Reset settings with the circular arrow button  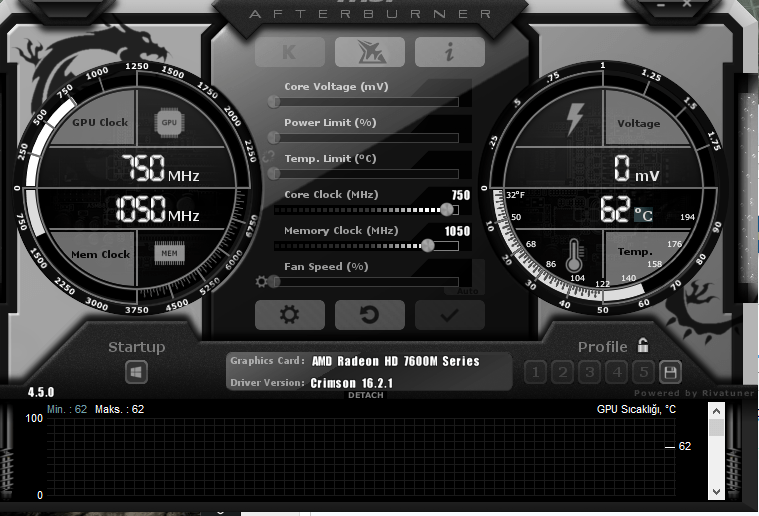click(x=370, y=315)
